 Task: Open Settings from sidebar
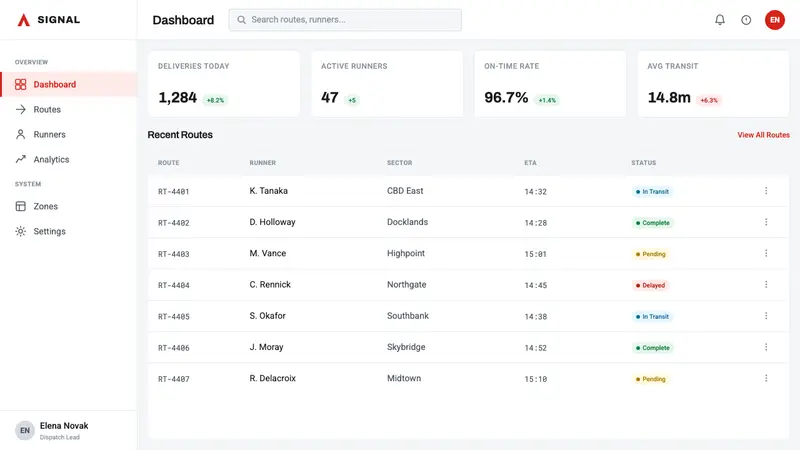(69, 231)
